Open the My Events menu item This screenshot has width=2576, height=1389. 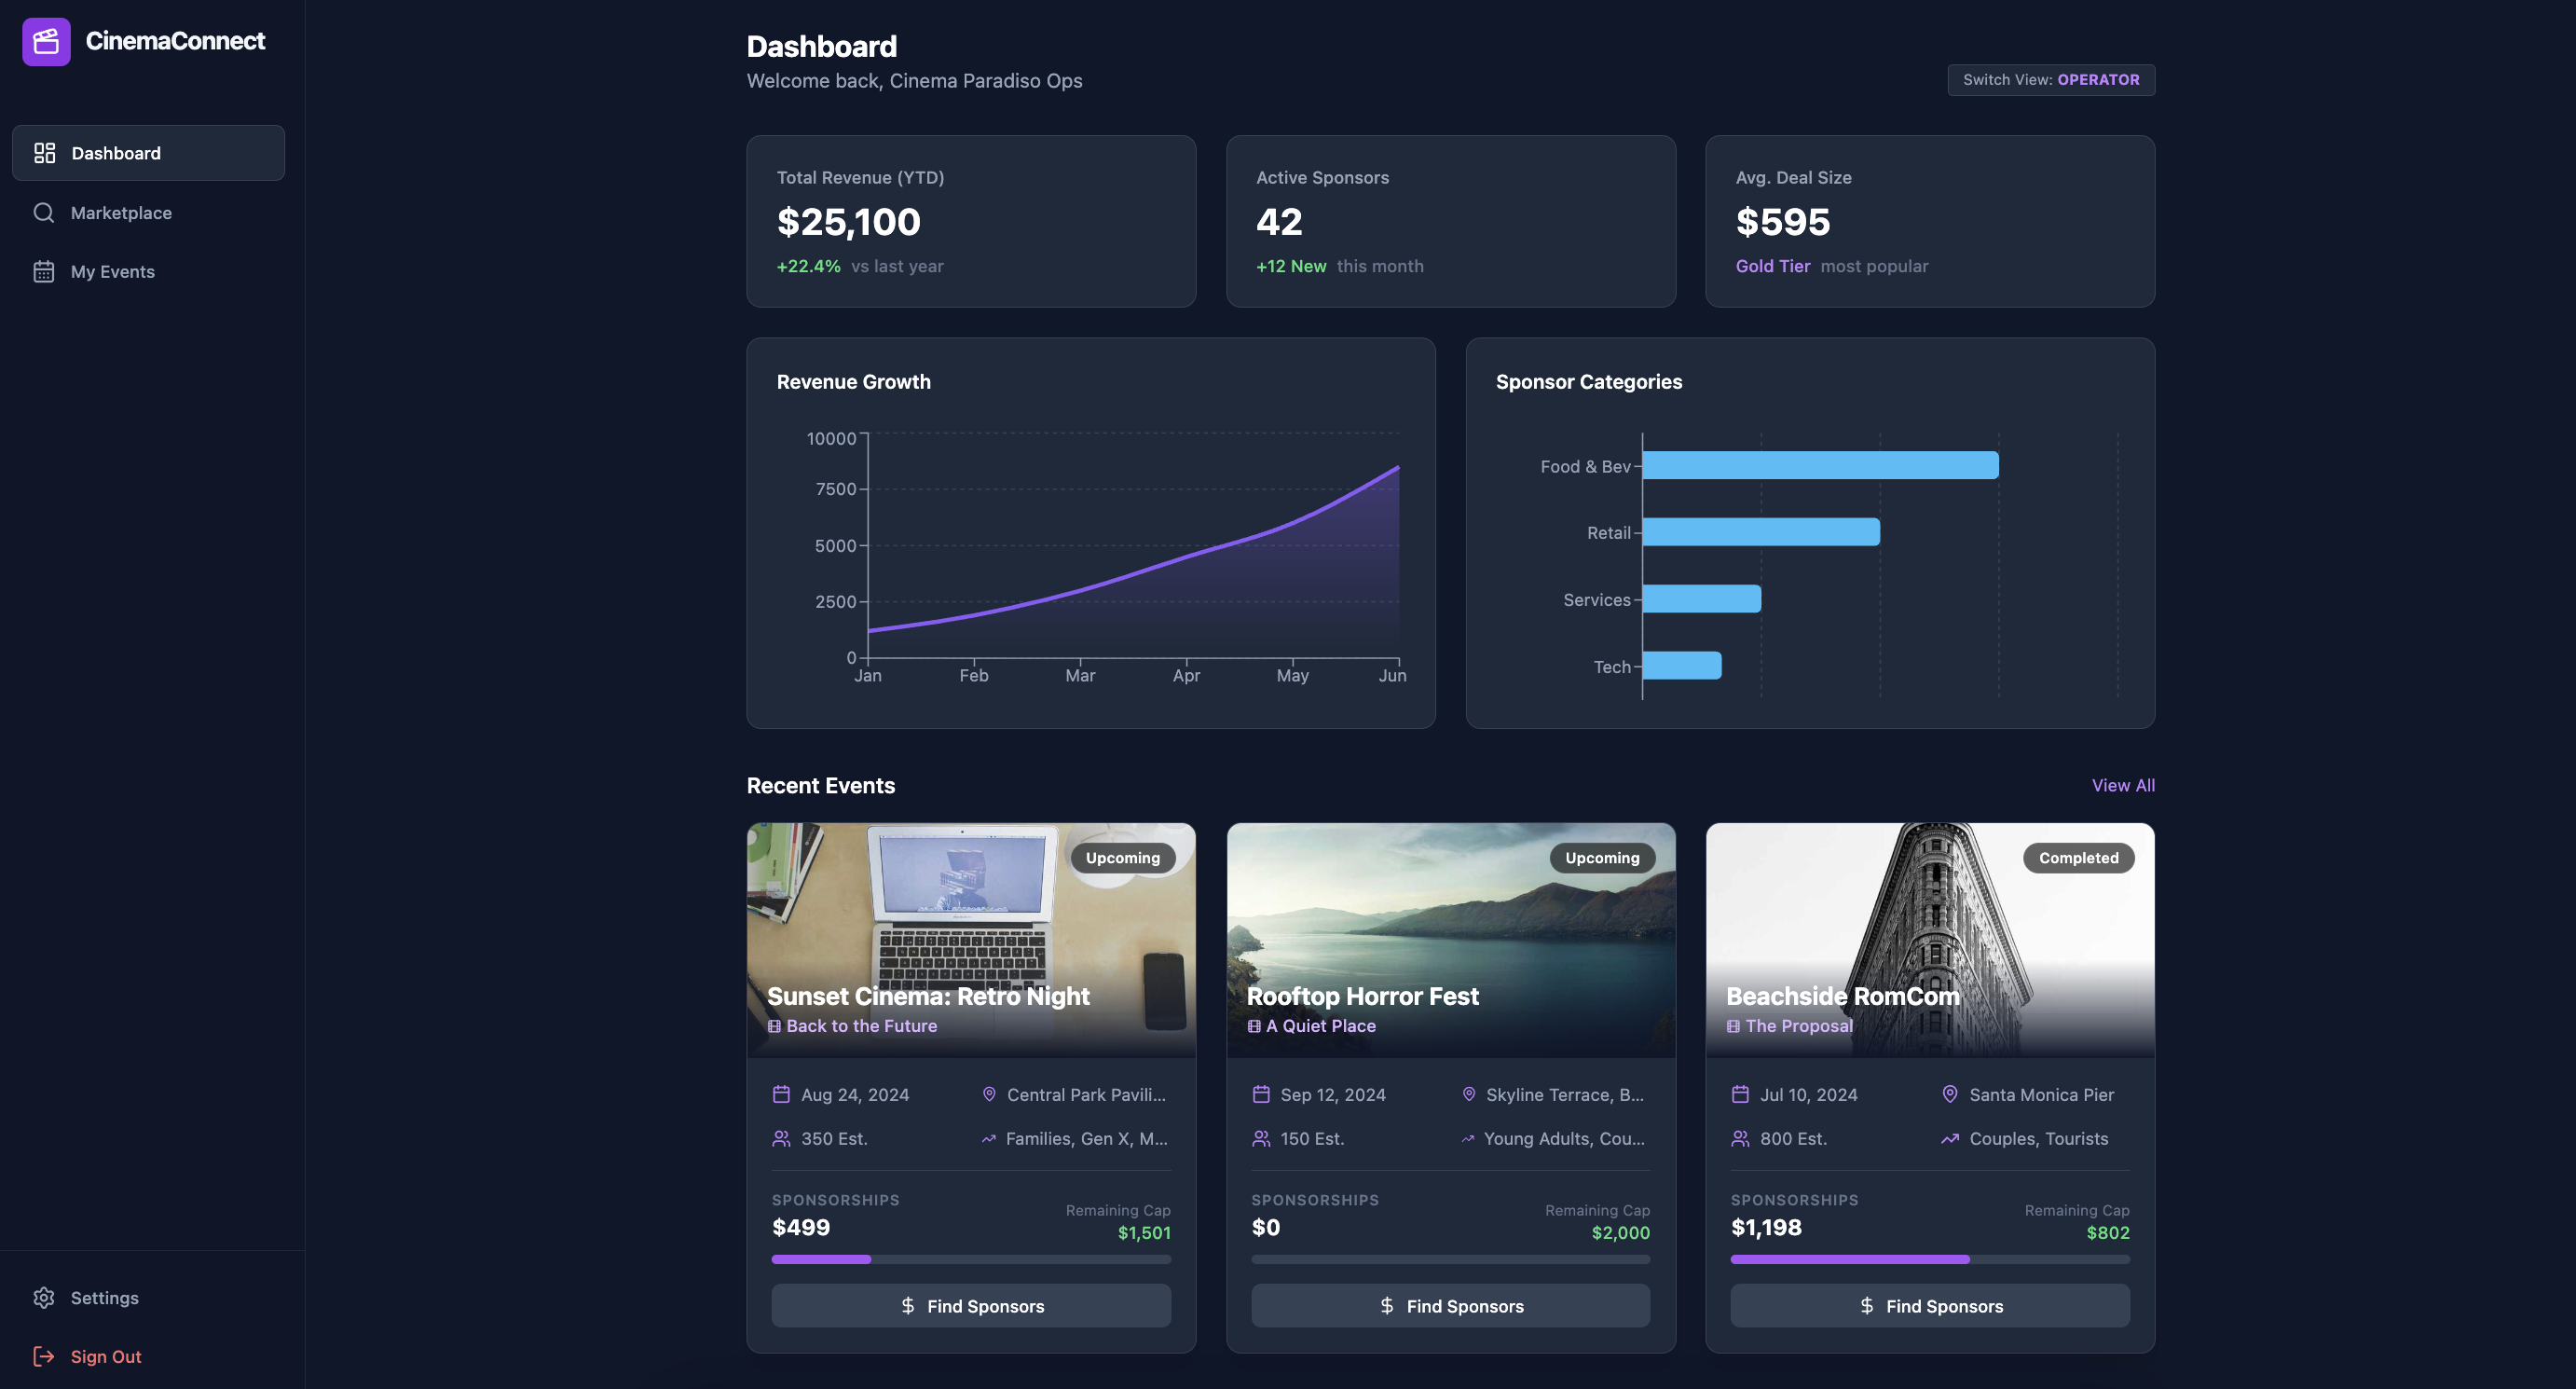[x=113, y=272]
